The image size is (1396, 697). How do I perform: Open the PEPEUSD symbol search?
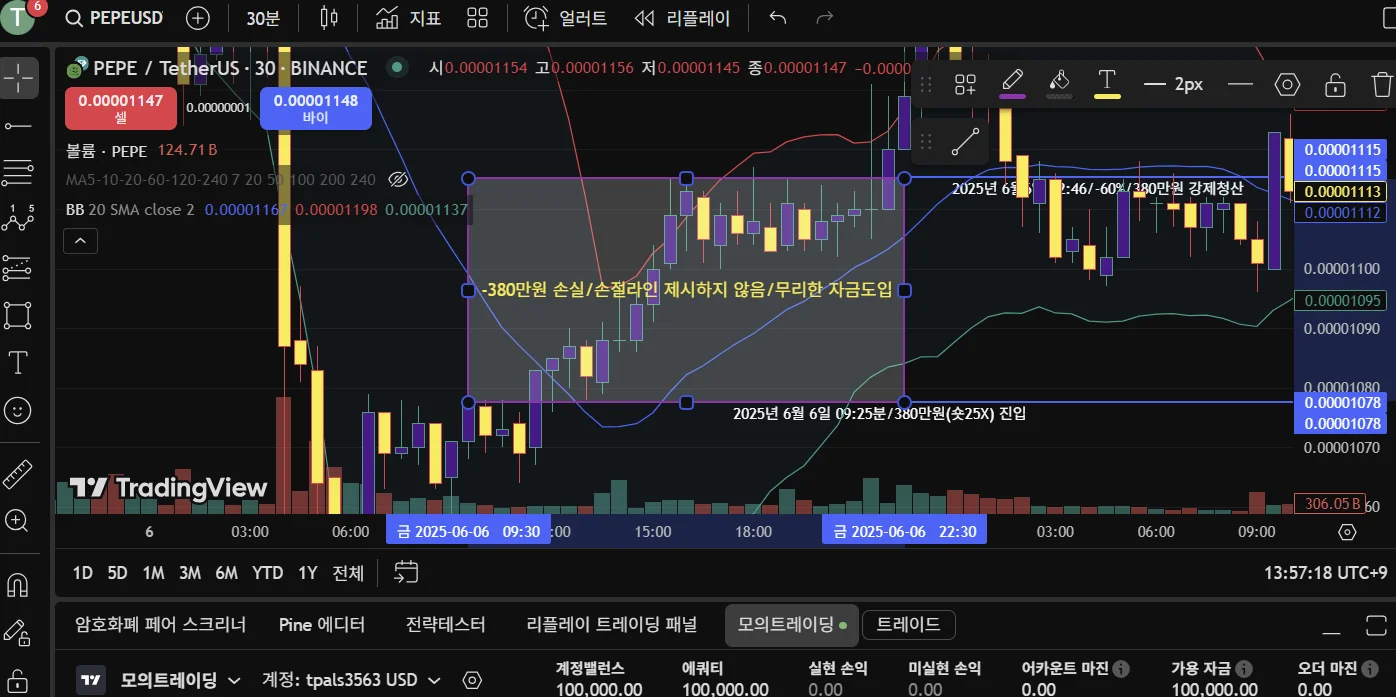[113, 18]
